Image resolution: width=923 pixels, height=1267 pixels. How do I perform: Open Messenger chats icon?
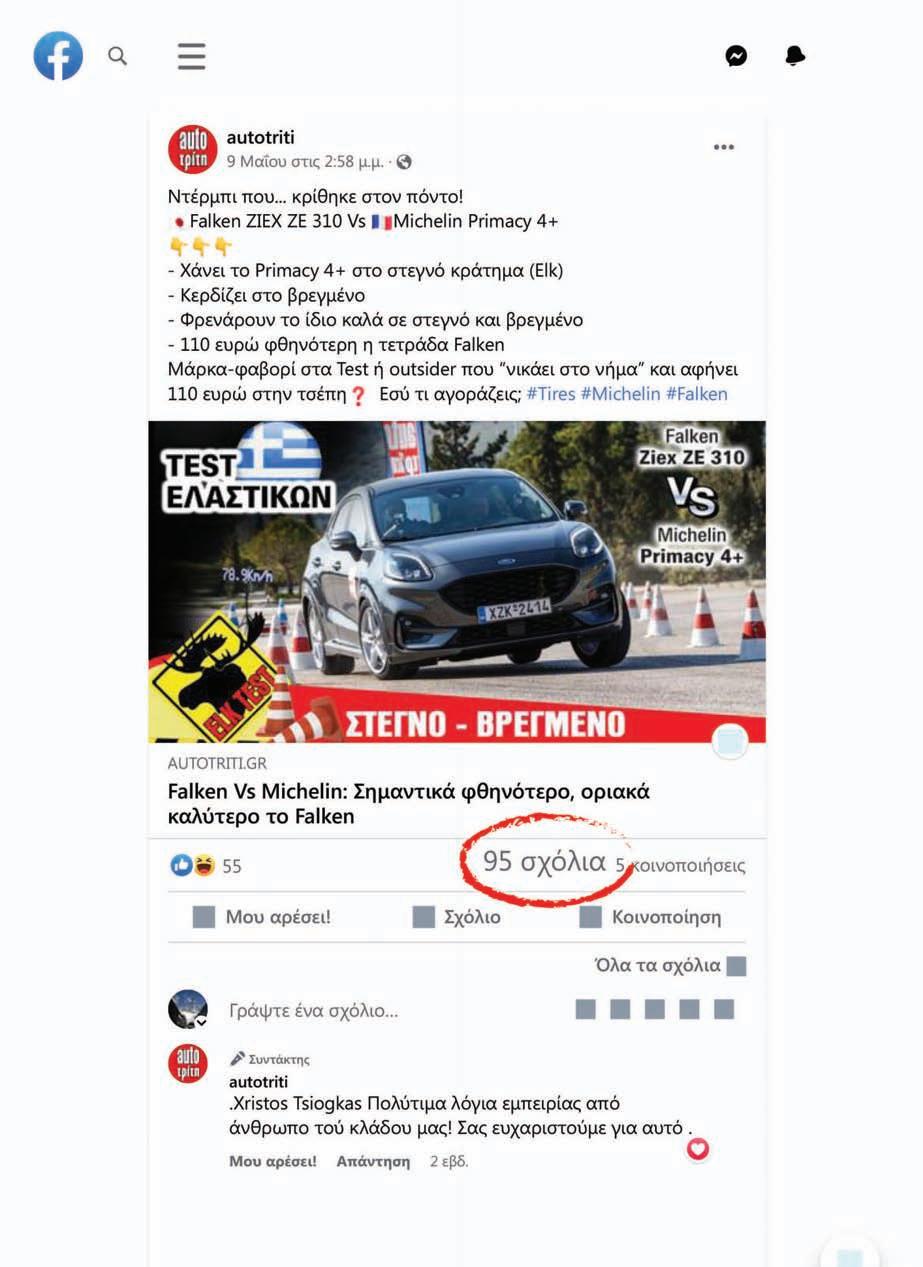[737, 56]
